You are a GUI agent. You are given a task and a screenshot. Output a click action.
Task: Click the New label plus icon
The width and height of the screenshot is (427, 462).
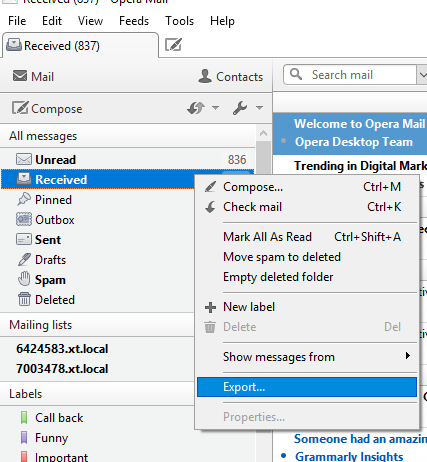210,307
